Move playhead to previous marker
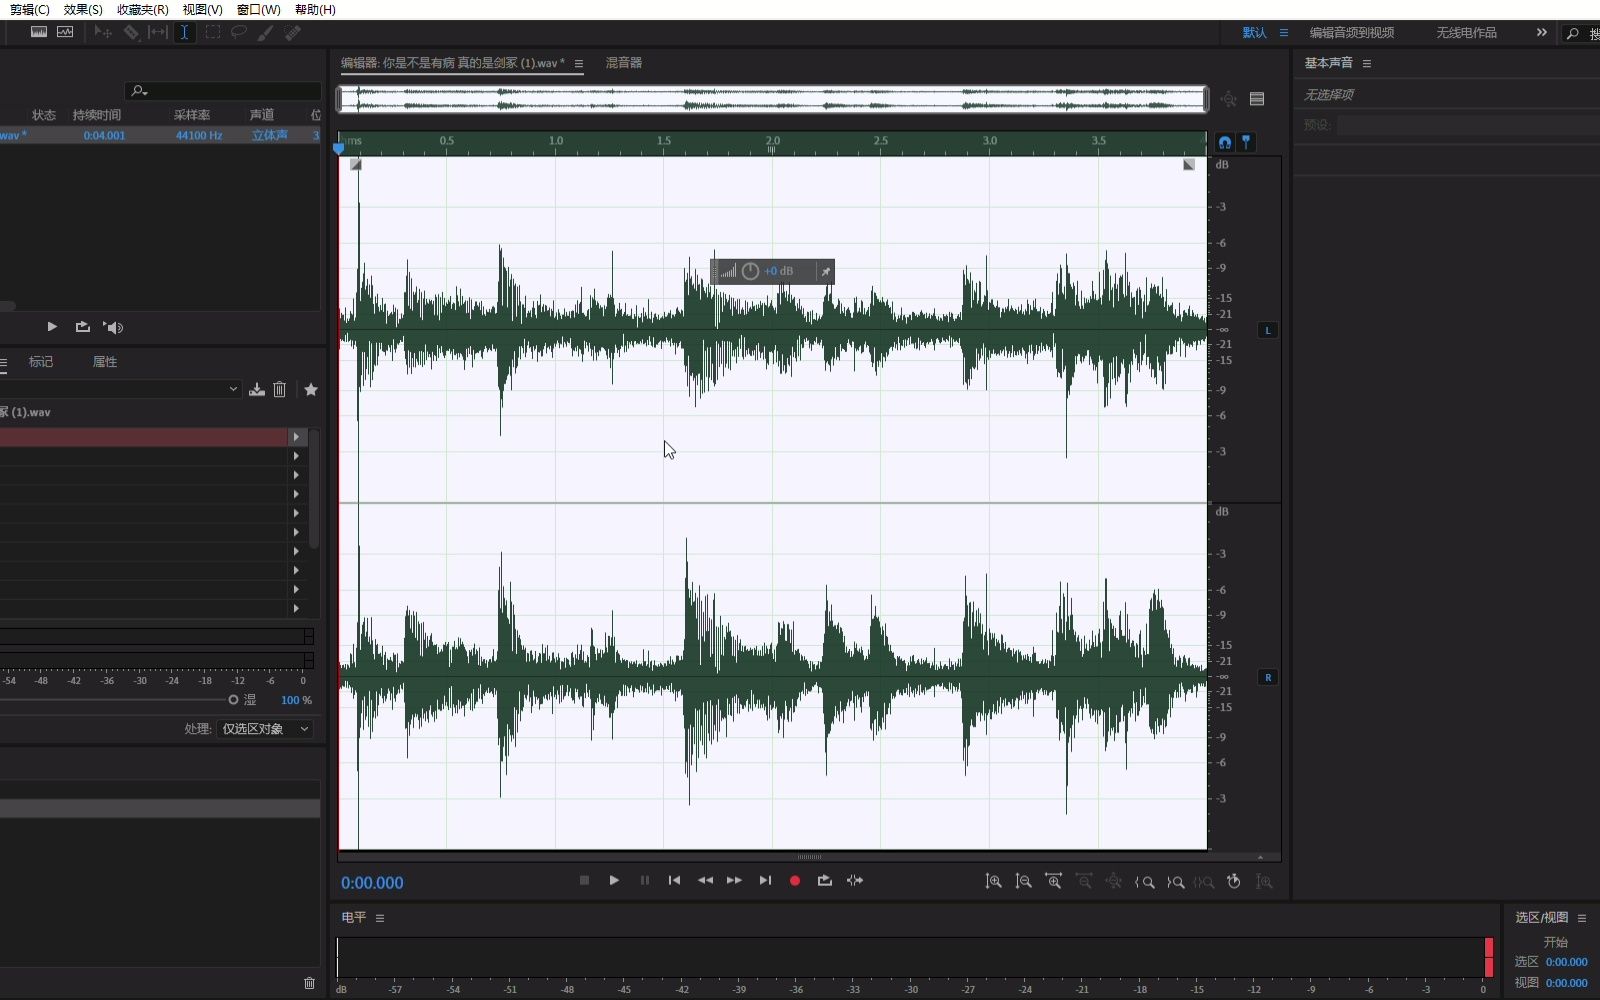 pos(674,881)
